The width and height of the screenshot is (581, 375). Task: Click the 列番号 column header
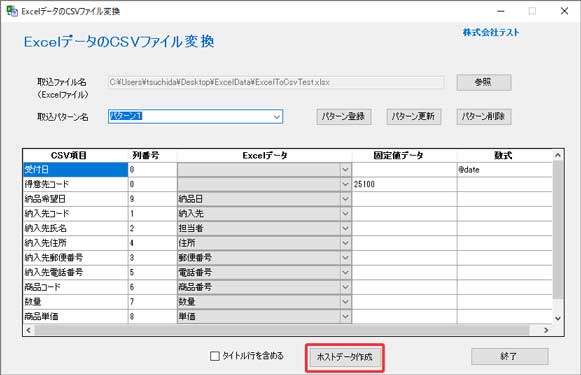click(153, 156)
